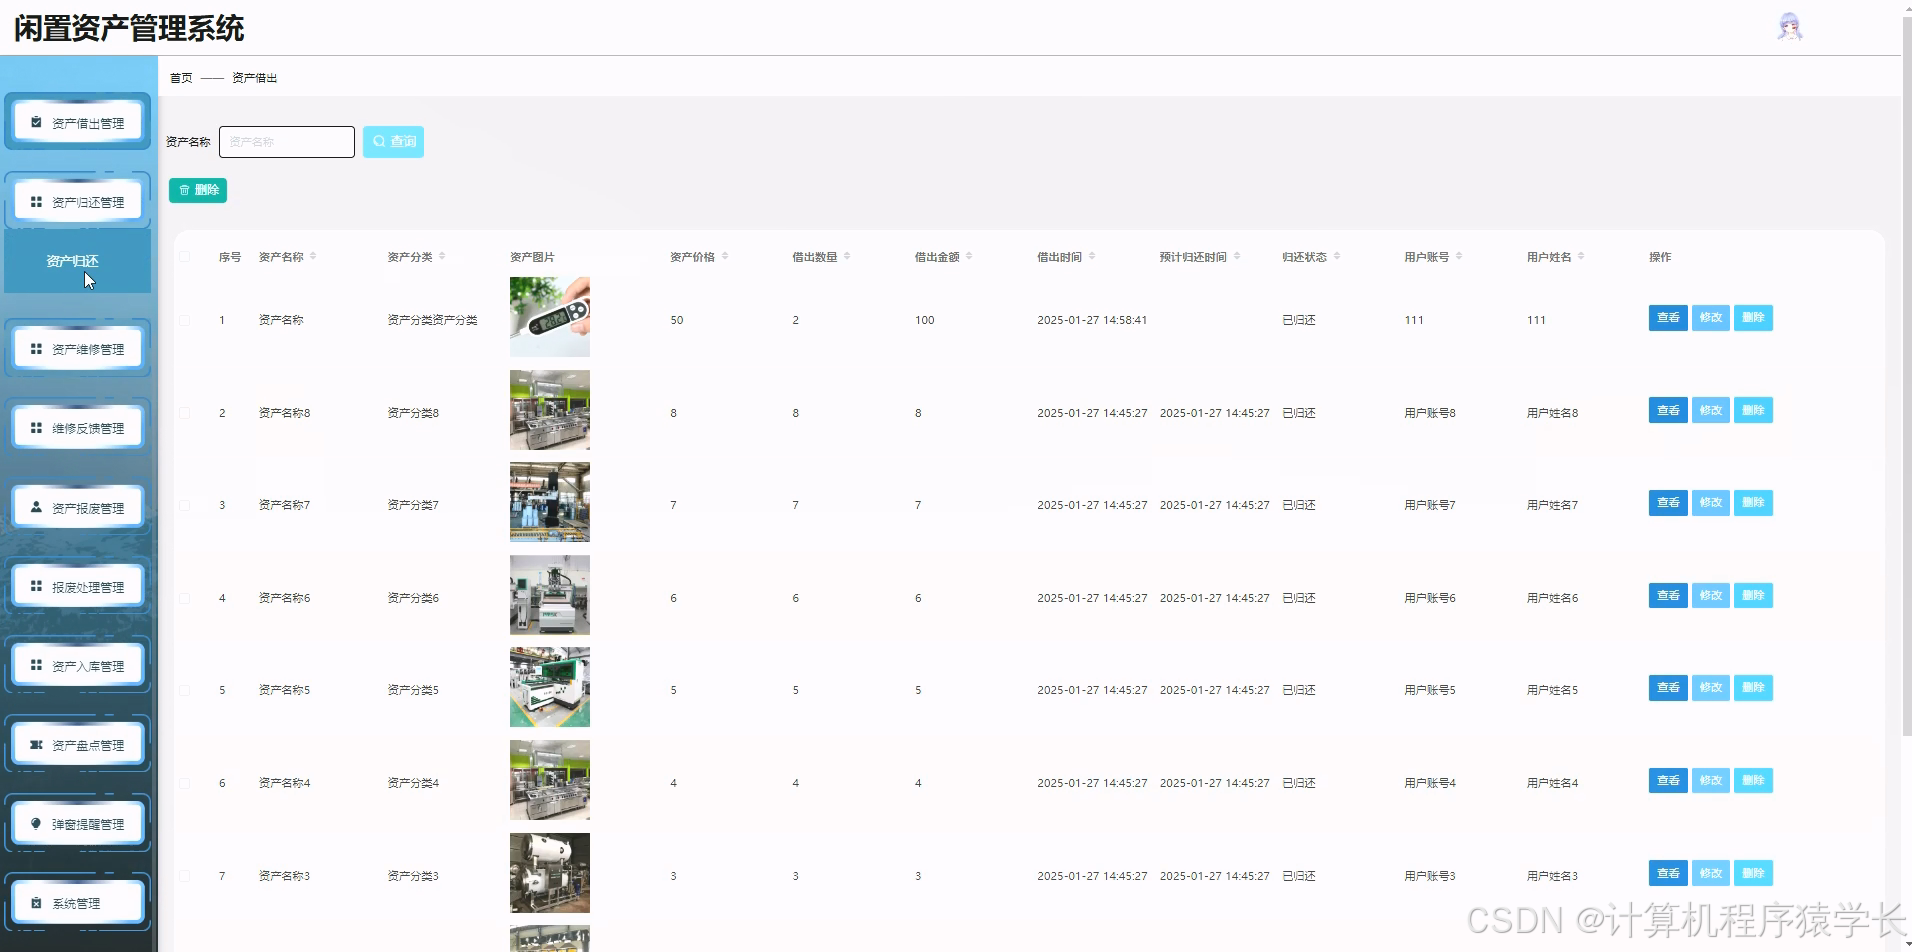Click the user avatar icon at top right
The height and width of the screenshot is (952, 1912).
1789,27
